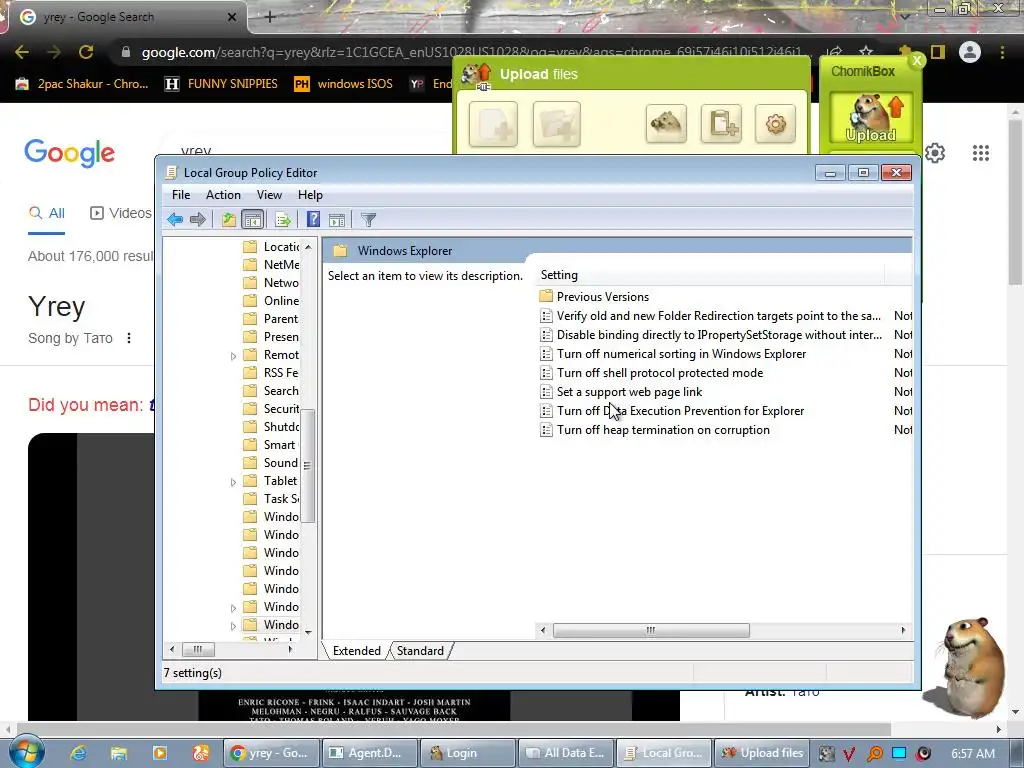Click Chrome's back navigation arrow

coord(22,52)
